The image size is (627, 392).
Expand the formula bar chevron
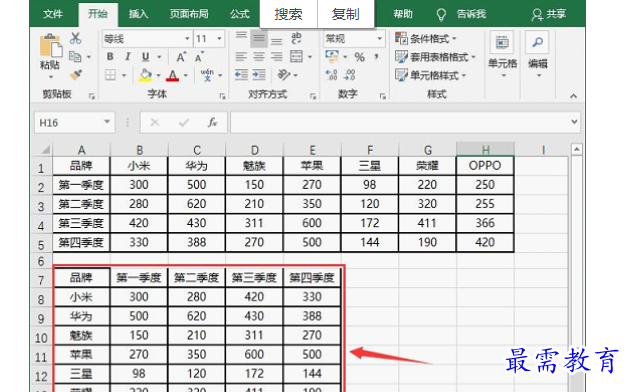574,122
